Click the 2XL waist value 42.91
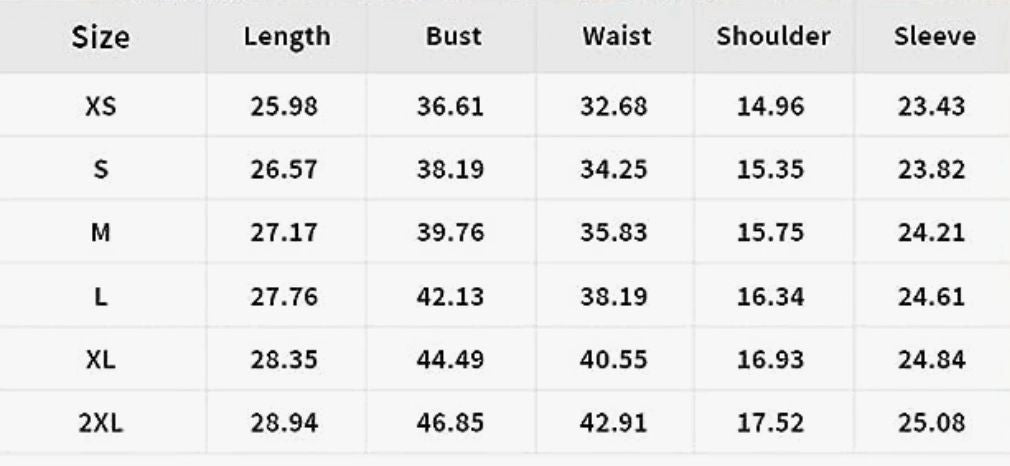The height and width of the screenshot is (466, 1010). pyautogui.click(x=614, y=423)
